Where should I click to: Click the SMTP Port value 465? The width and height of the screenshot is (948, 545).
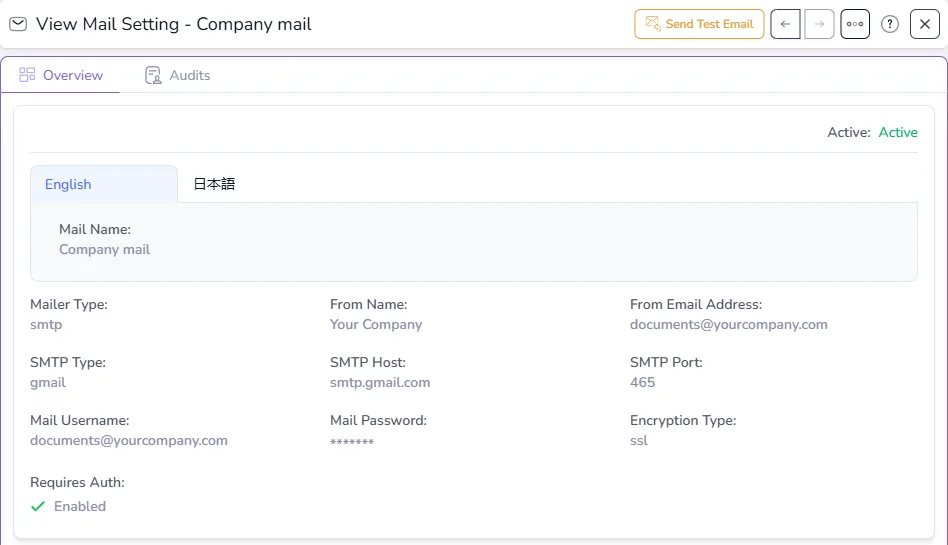tap(643, 382)
